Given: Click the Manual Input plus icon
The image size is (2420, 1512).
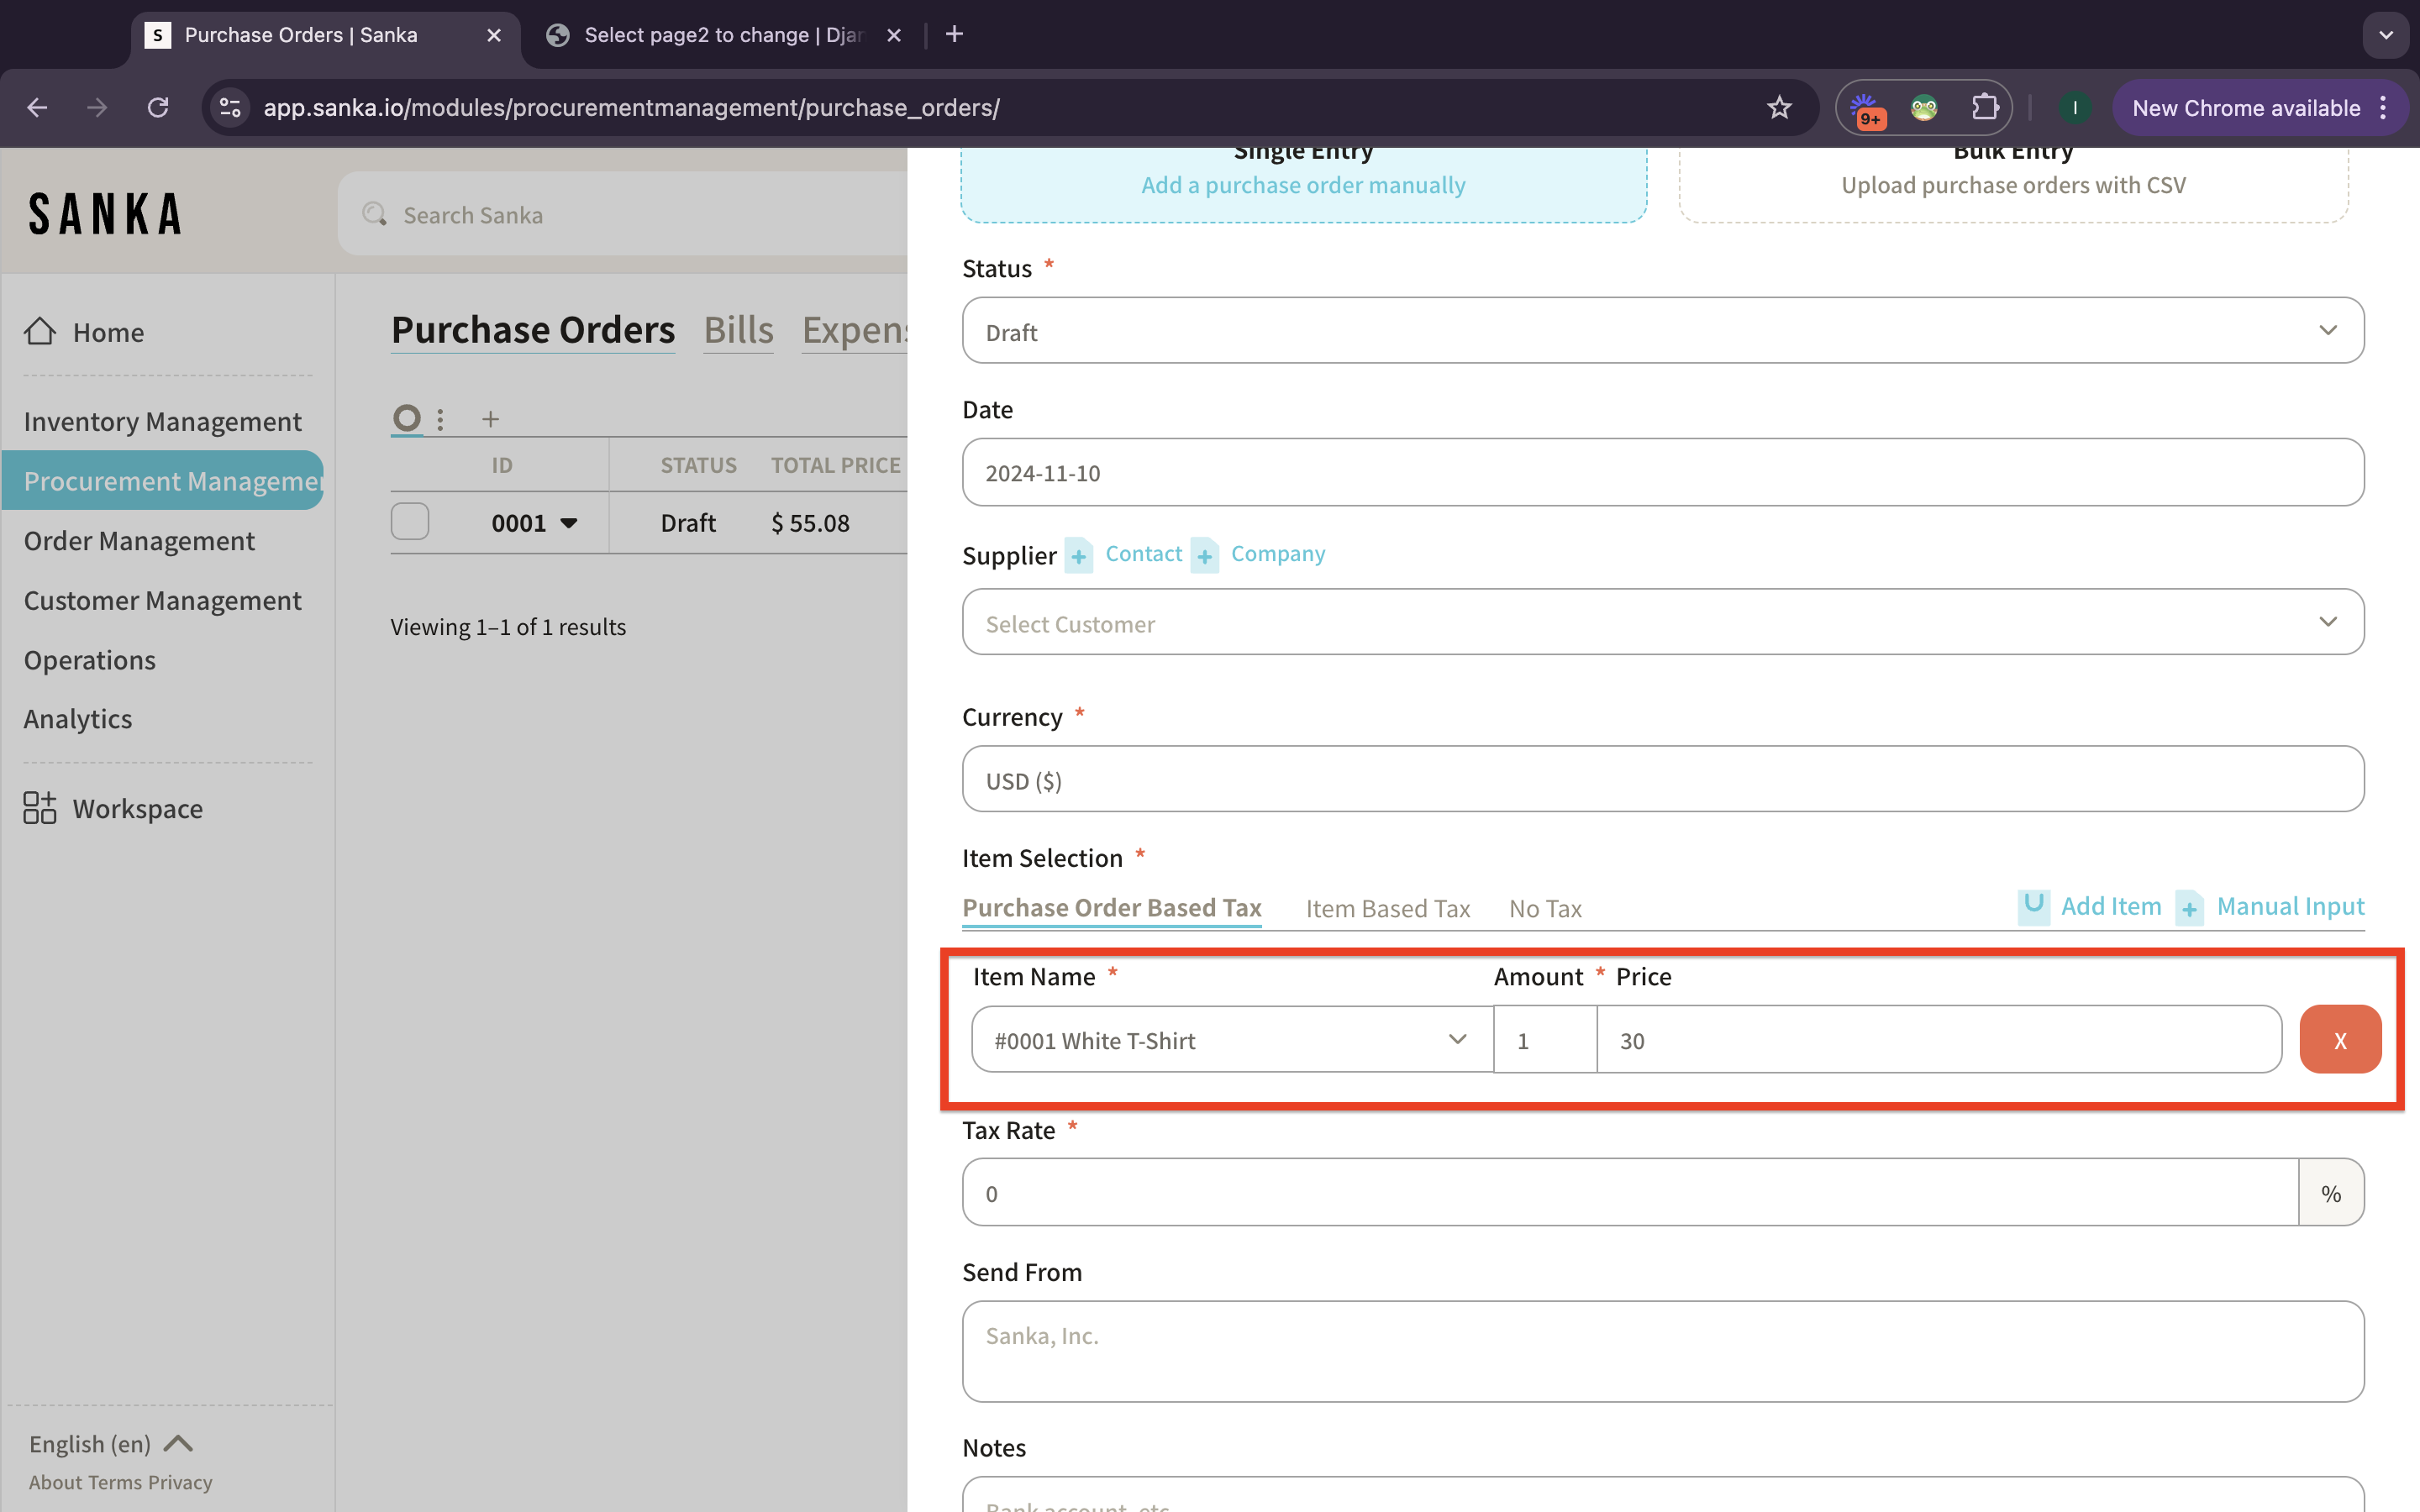Looking at the screenshot, I should pos(2189,908).
